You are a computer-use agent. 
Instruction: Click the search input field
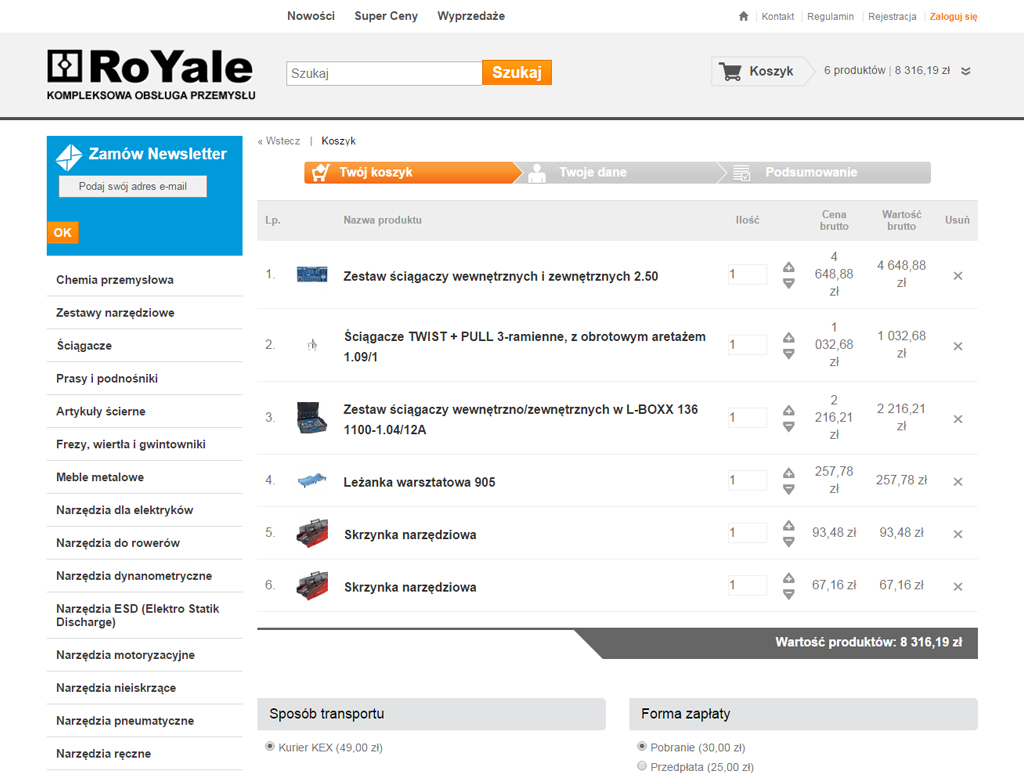(384, 73)
